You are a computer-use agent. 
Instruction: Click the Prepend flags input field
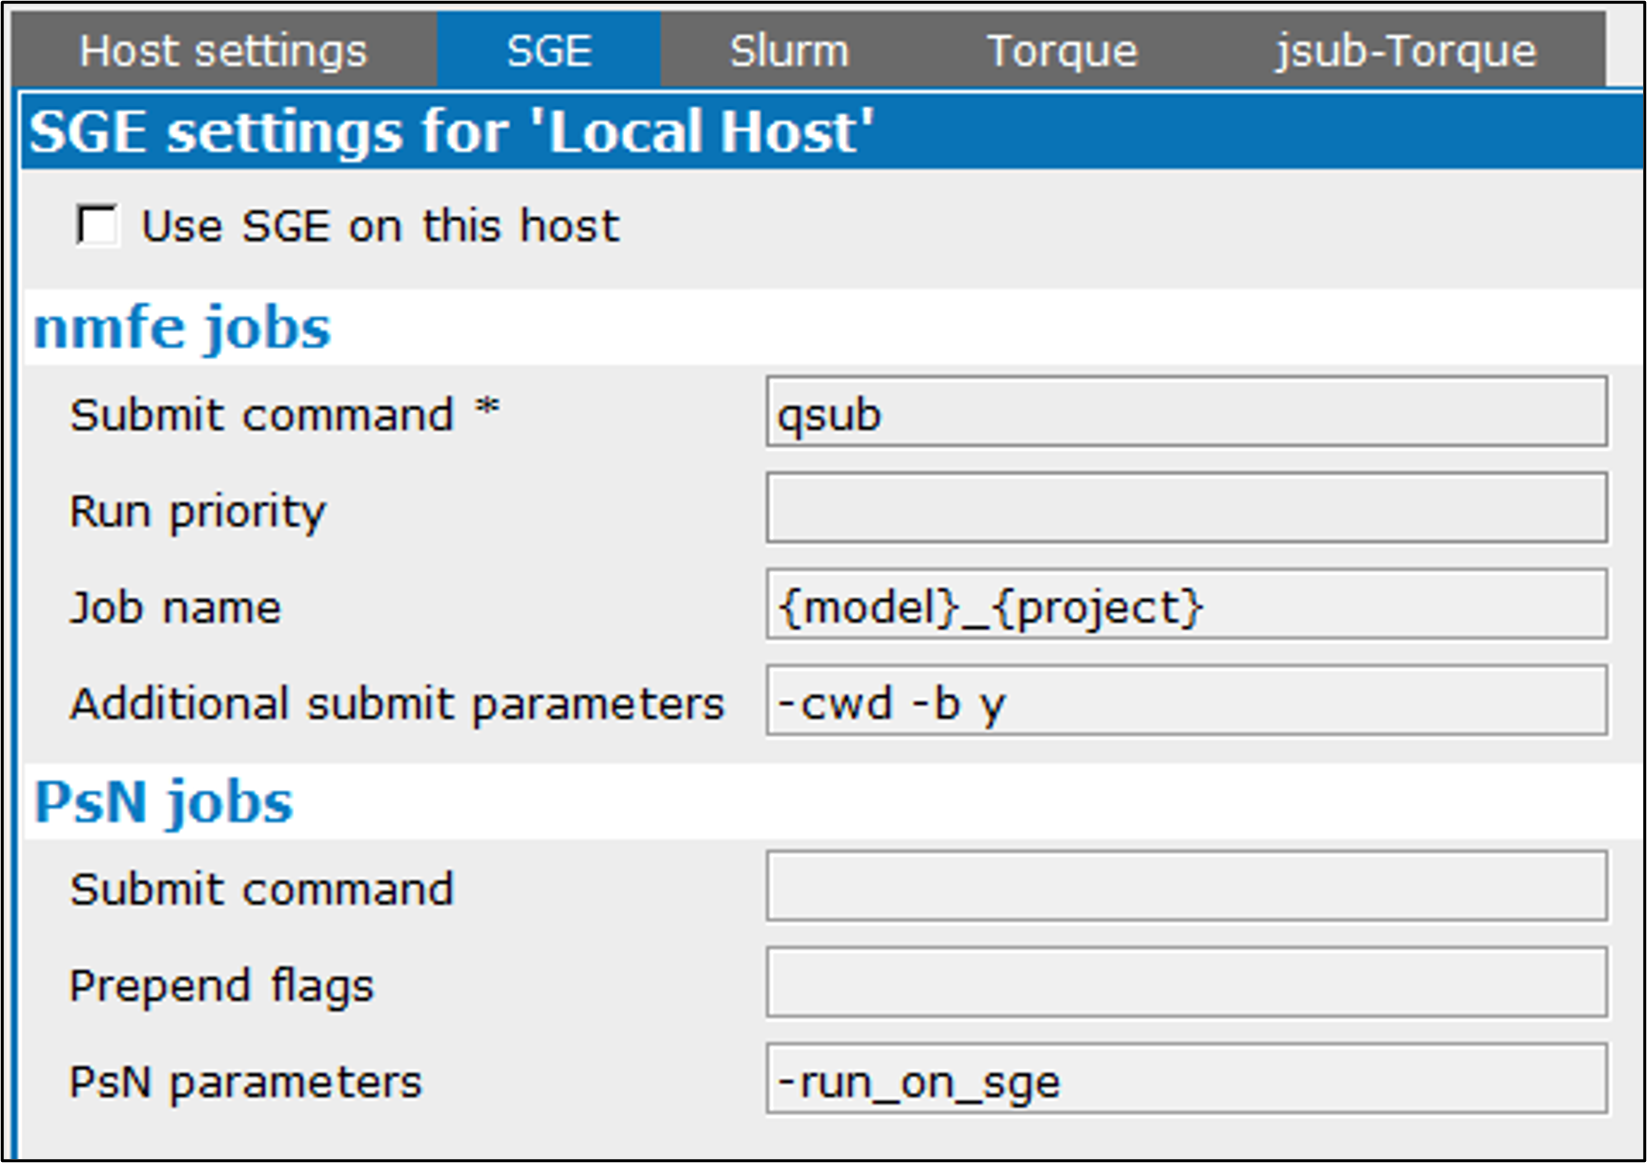[1187, 982]
